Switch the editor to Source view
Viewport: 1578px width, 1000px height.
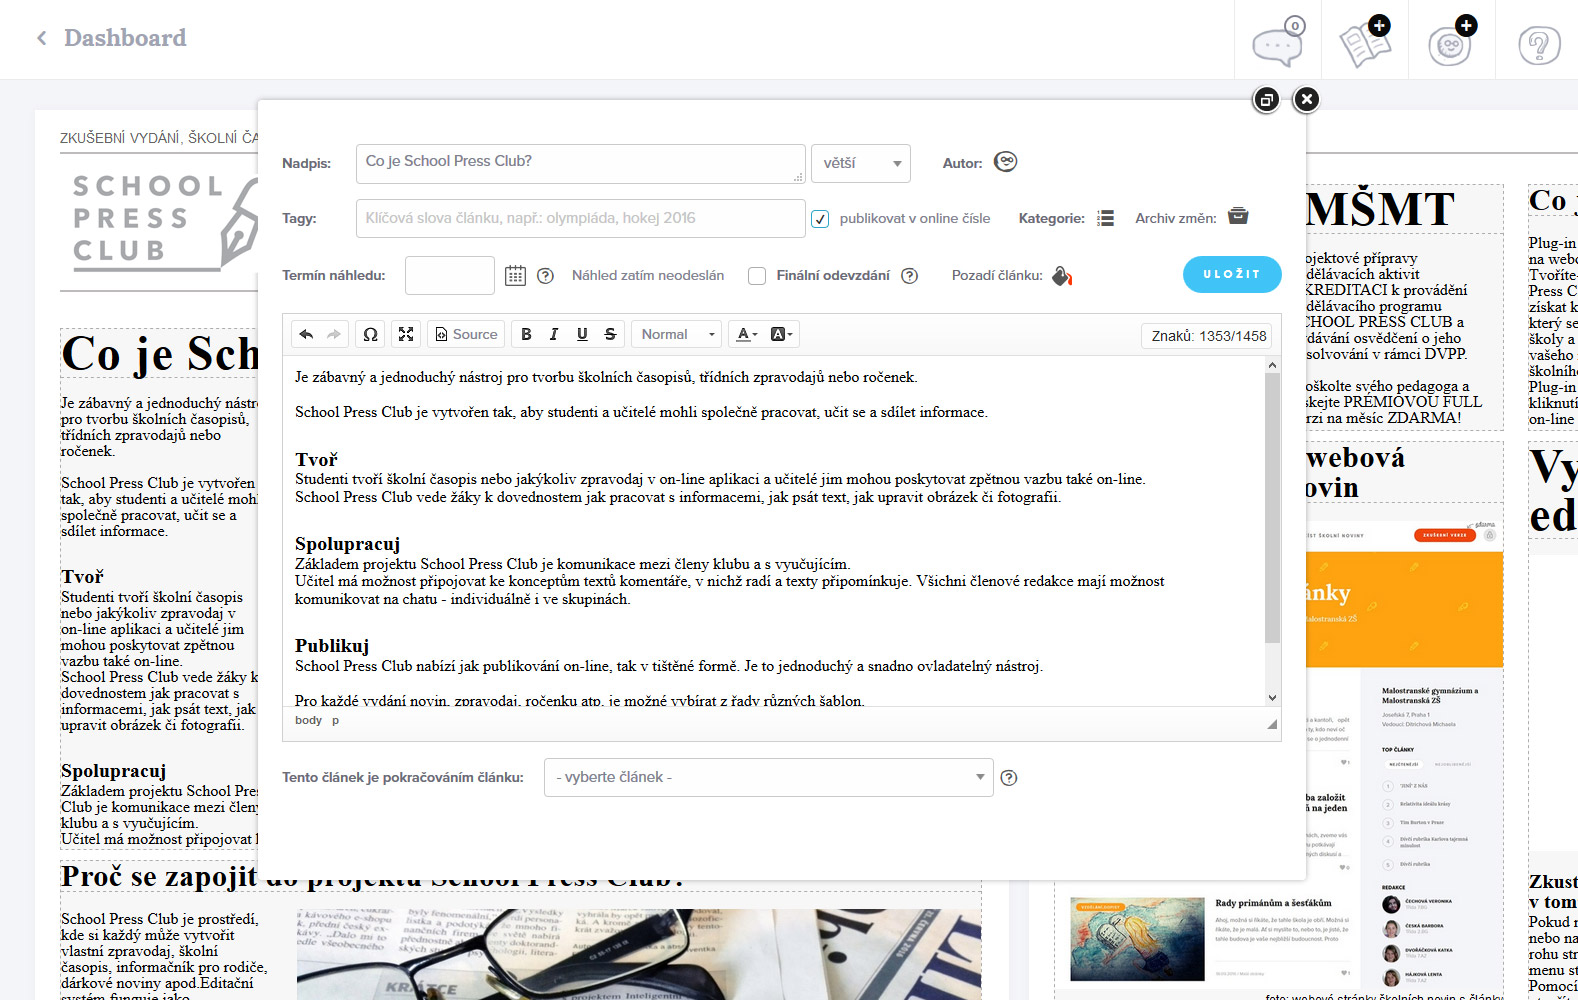pos(466,334)
